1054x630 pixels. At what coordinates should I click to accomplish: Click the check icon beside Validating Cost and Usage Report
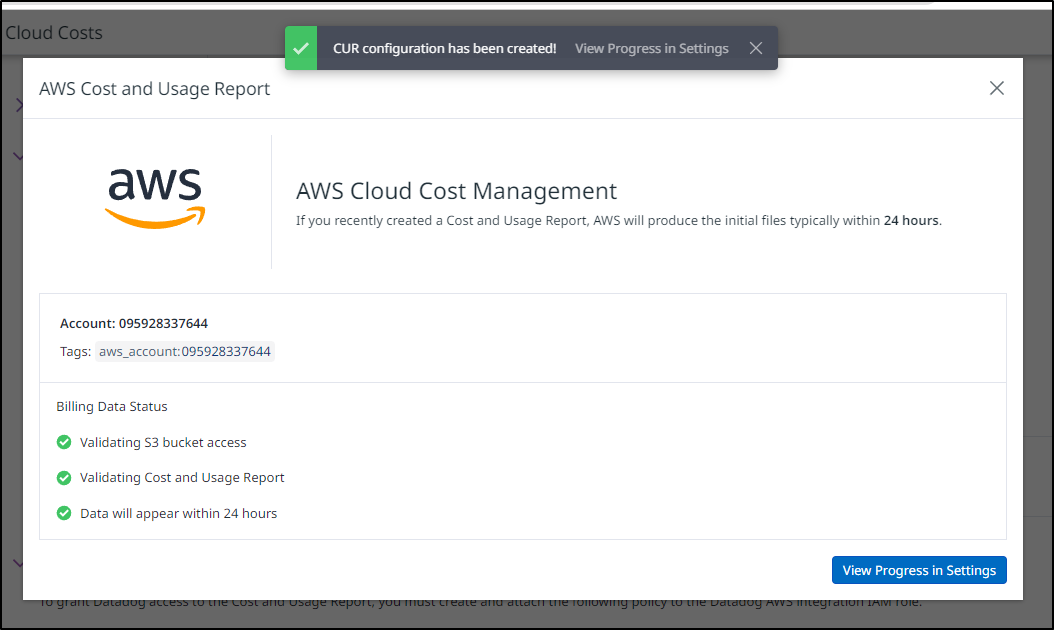coord(64,477)
